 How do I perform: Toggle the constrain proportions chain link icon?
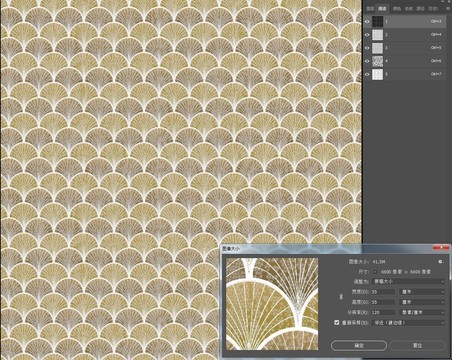(x=341, y=297)
